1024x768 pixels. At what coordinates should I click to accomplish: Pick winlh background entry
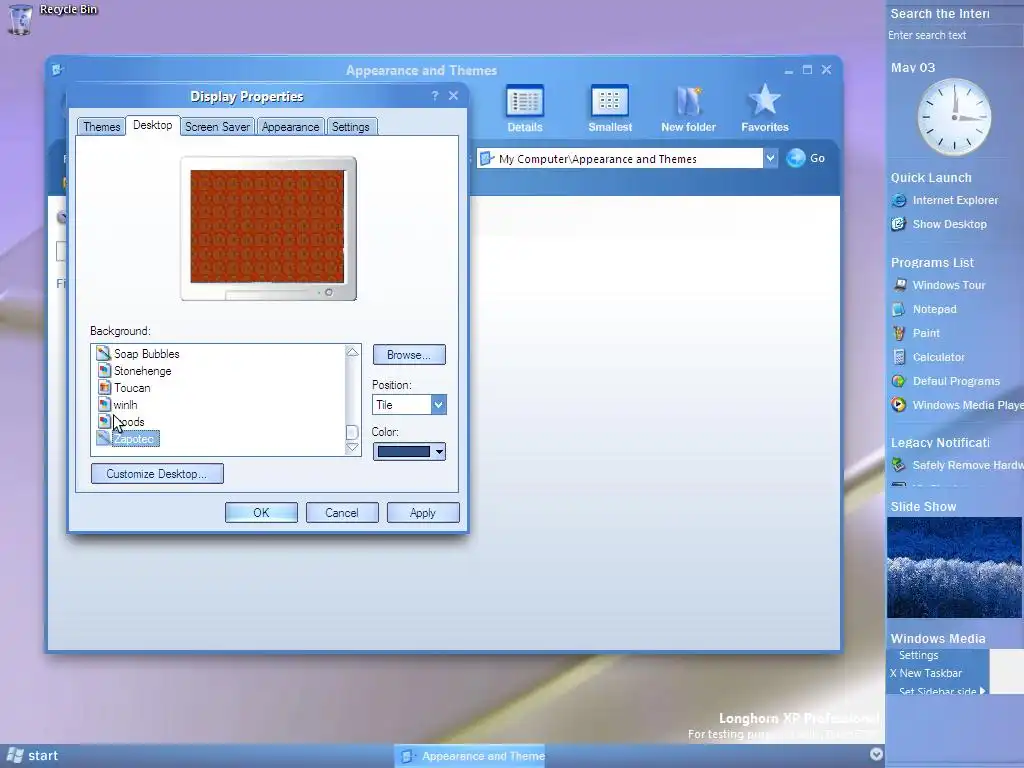click(x=118, y=405)
